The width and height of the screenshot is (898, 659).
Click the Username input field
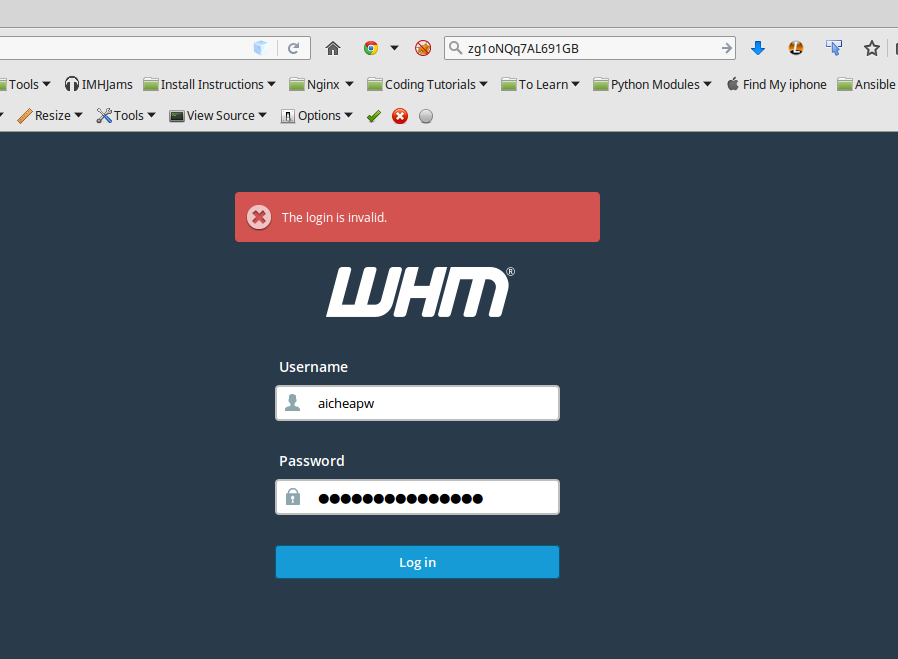pyautogui.click(x=430, y=403)
